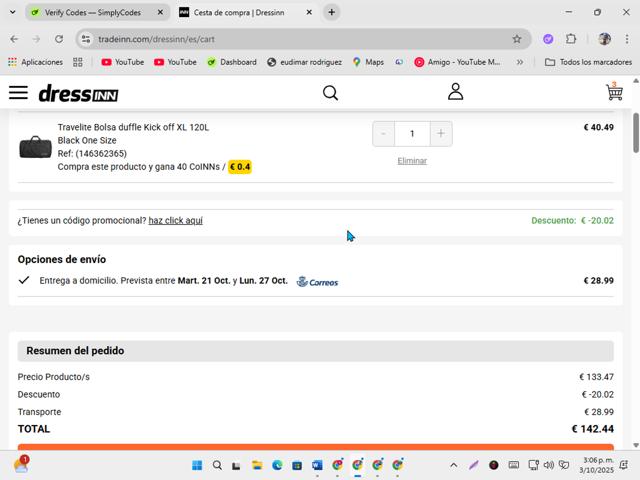Select the Entrega a domicilio shipping checkmark
This screenshot has height=480, width=640.
pos(24,280)
